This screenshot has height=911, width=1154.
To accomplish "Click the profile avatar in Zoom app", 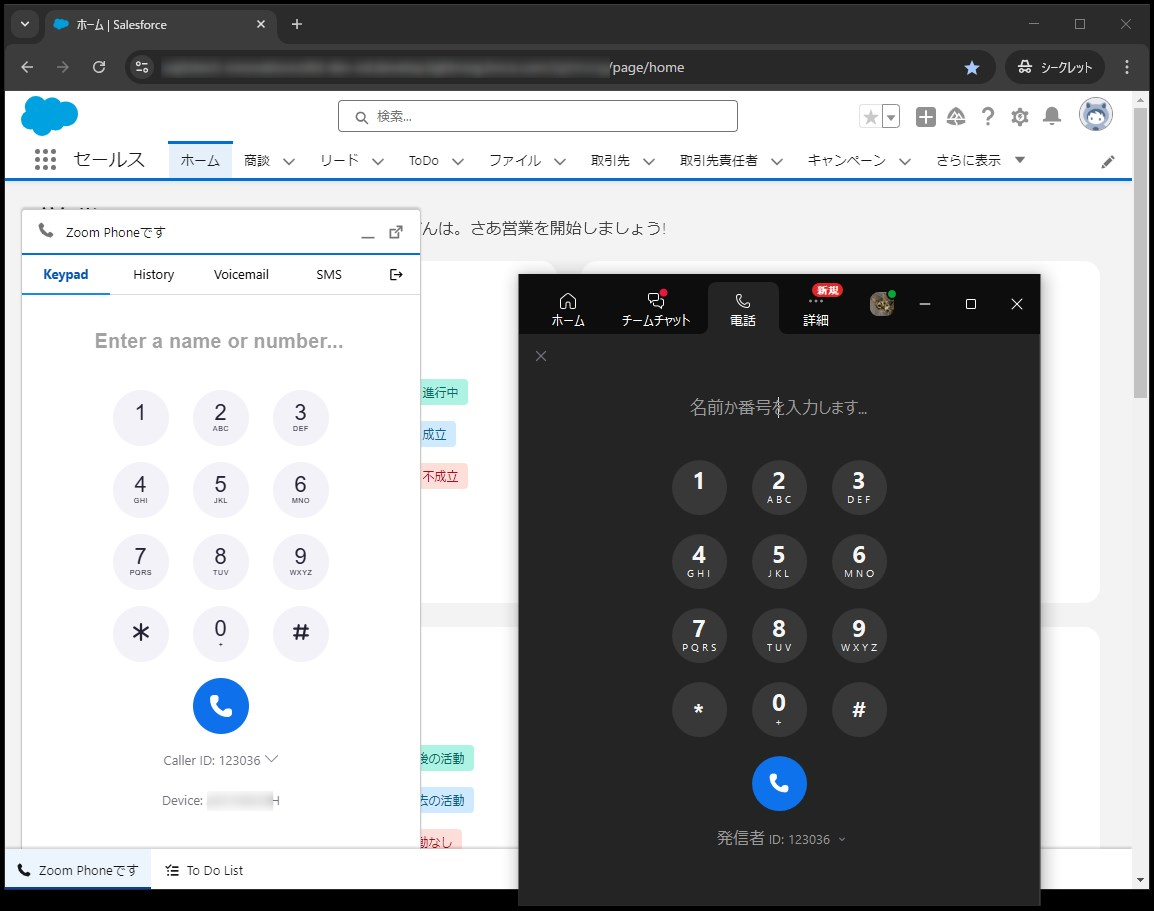I will 882,304.
